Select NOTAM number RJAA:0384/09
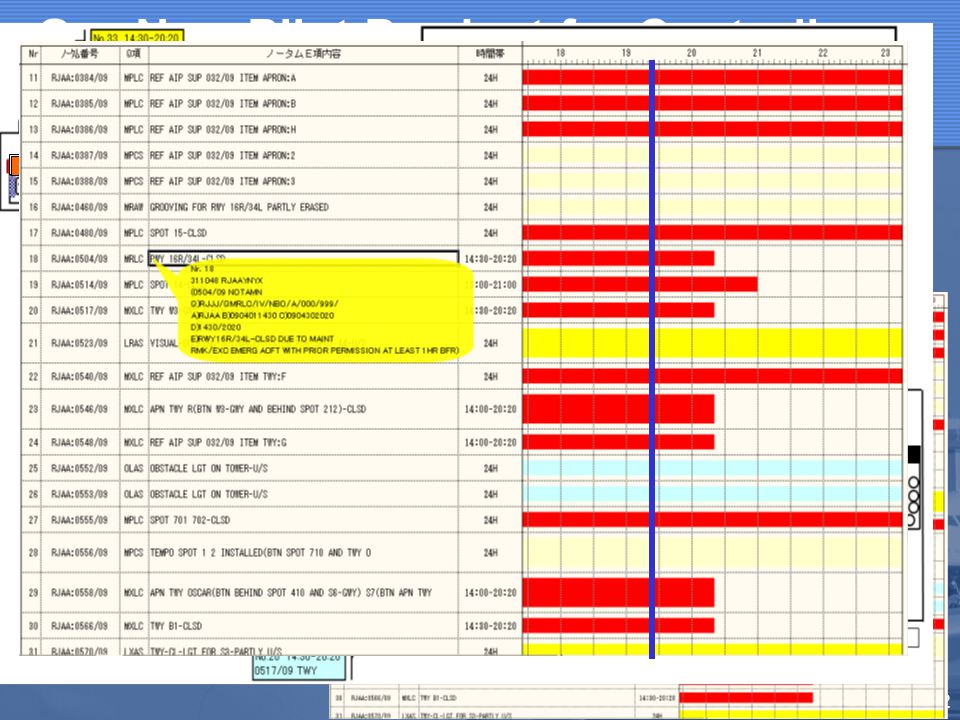The height and width of the screenshot is (720, 960). (80, 78)
